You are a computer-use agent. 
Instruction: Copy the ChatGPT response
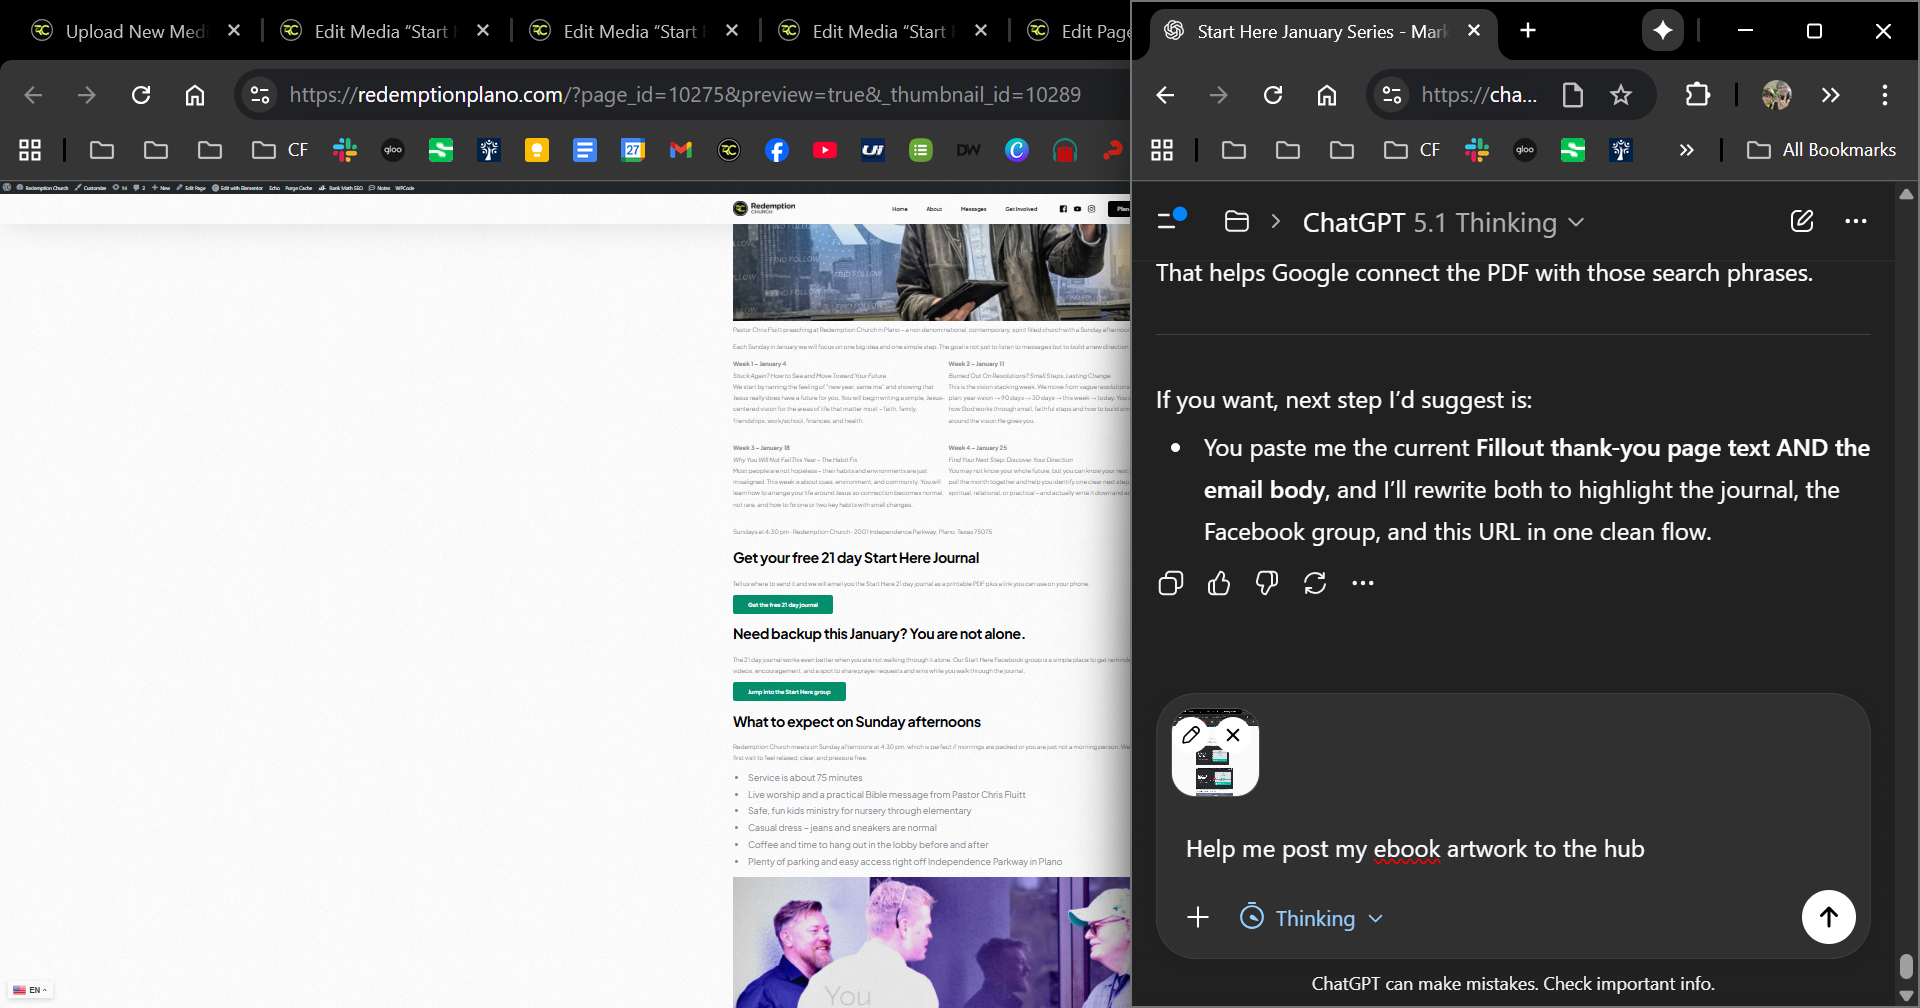[x=1170, y=583]
